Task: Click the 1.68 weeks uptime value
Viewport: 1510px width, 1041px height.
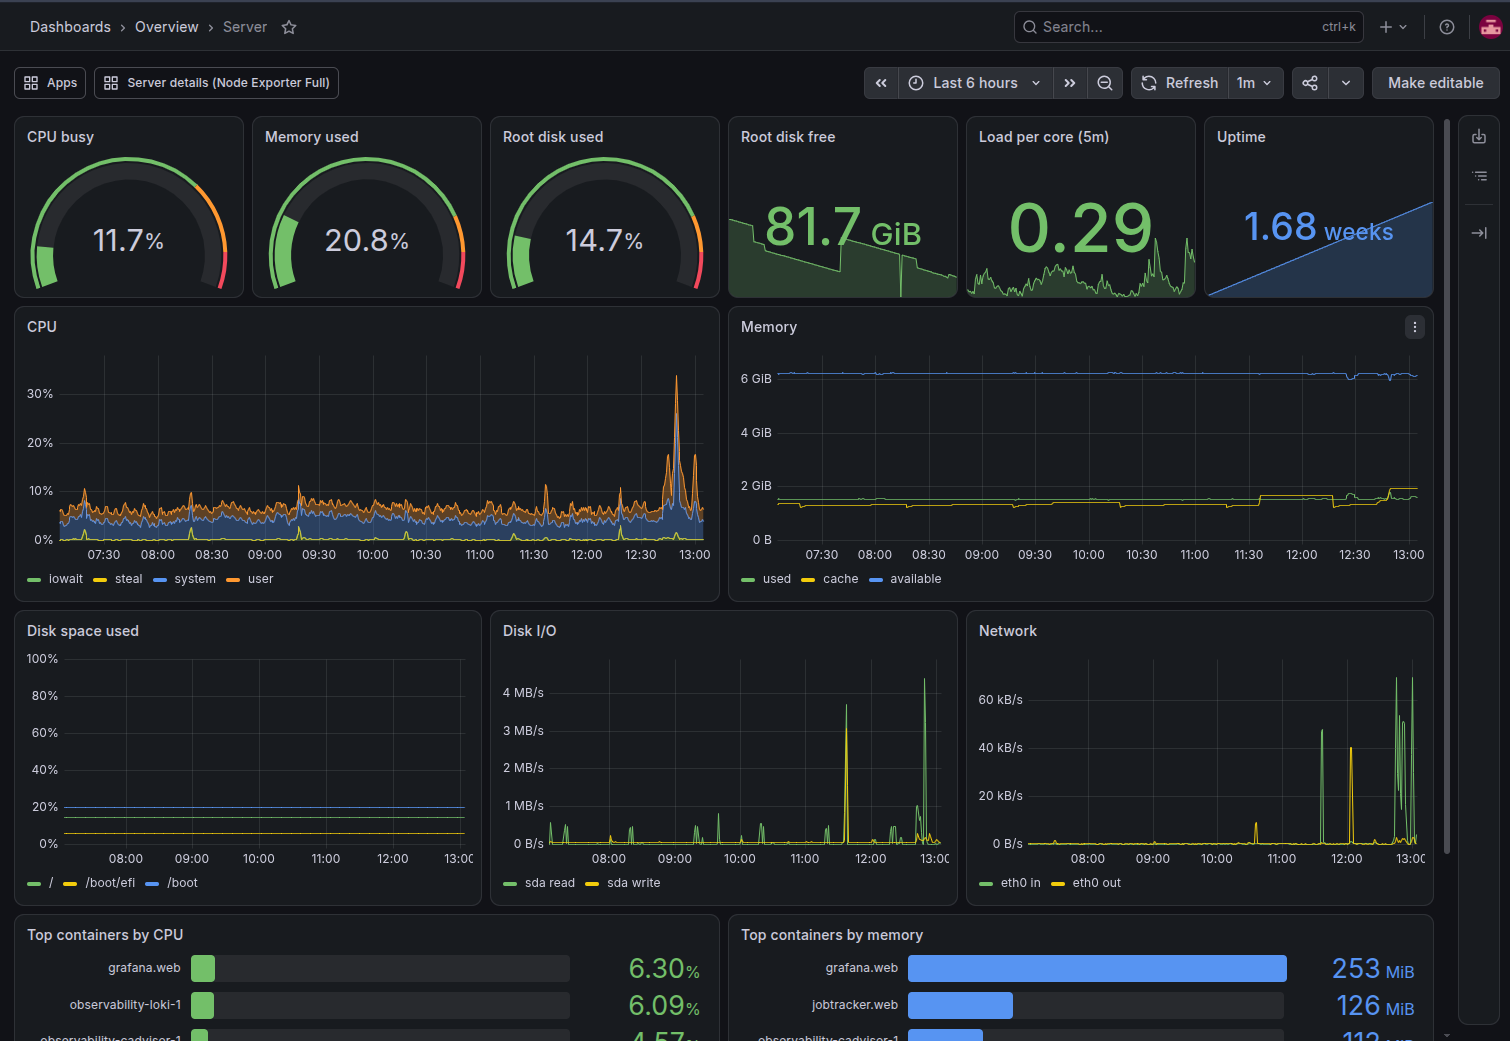Action: 1318,228
